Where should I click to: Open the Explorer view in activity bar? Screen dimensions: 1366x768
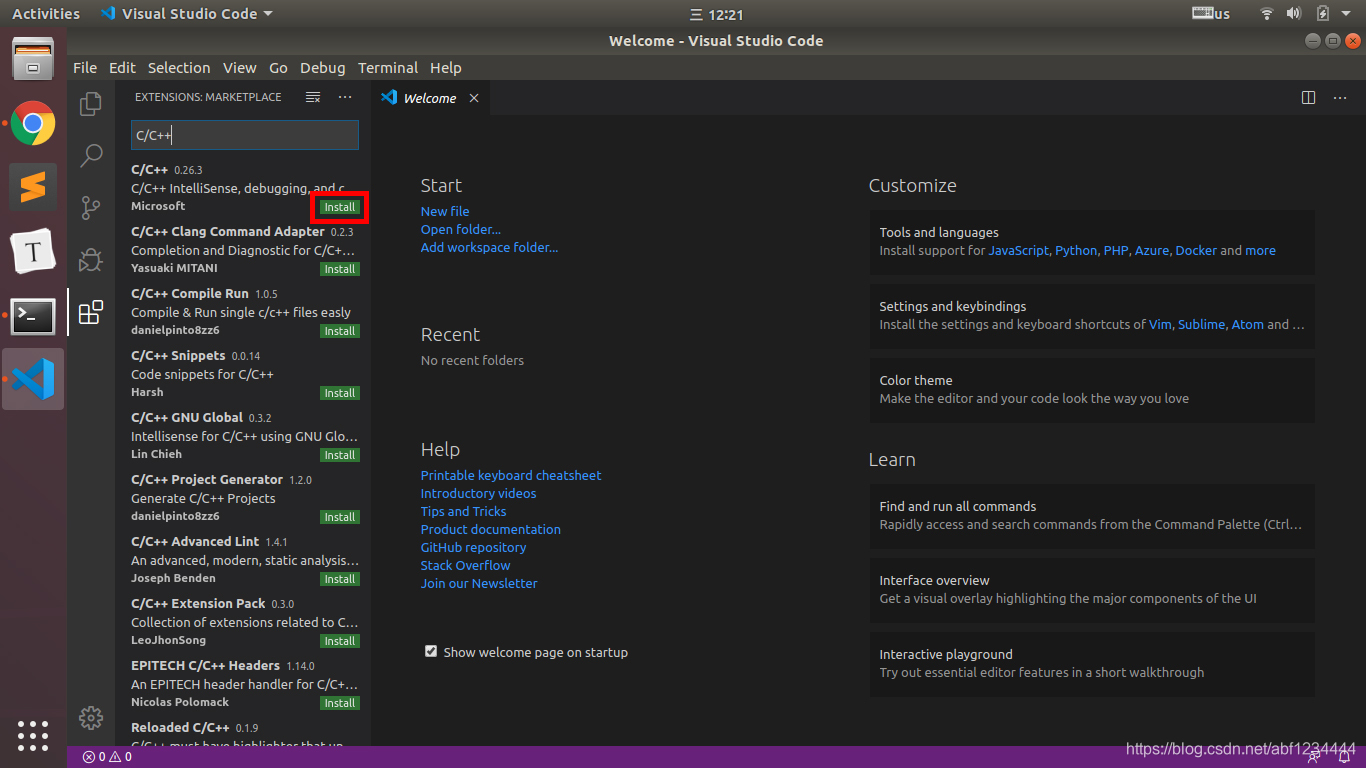pos(91,103)
